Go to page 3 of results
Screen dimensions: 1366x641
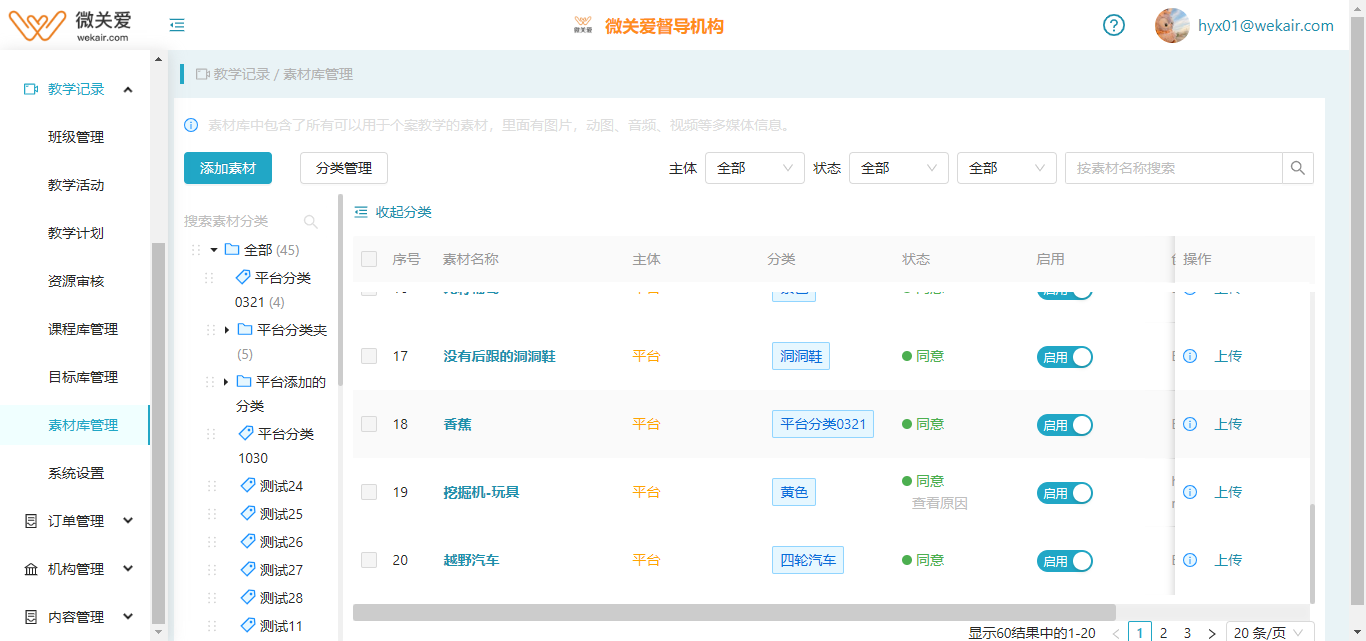pyautogui.click(x=1188, y=633)
